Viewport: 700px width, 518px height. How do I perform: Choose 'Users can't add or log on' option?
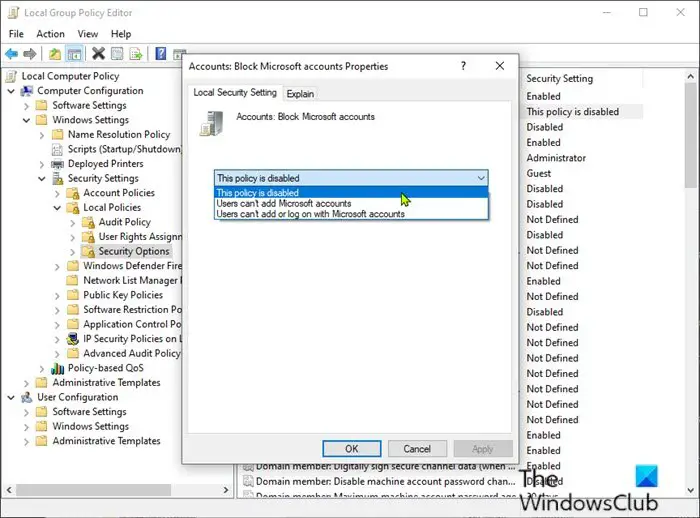[351, 214]
